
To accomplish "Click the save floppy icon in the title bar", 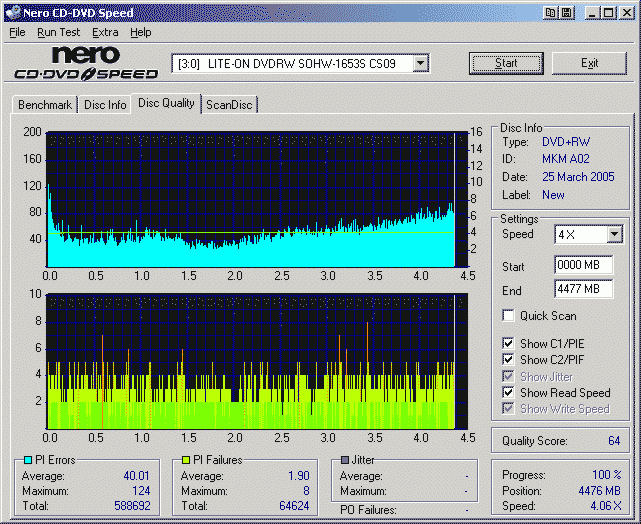I will 567,13.
